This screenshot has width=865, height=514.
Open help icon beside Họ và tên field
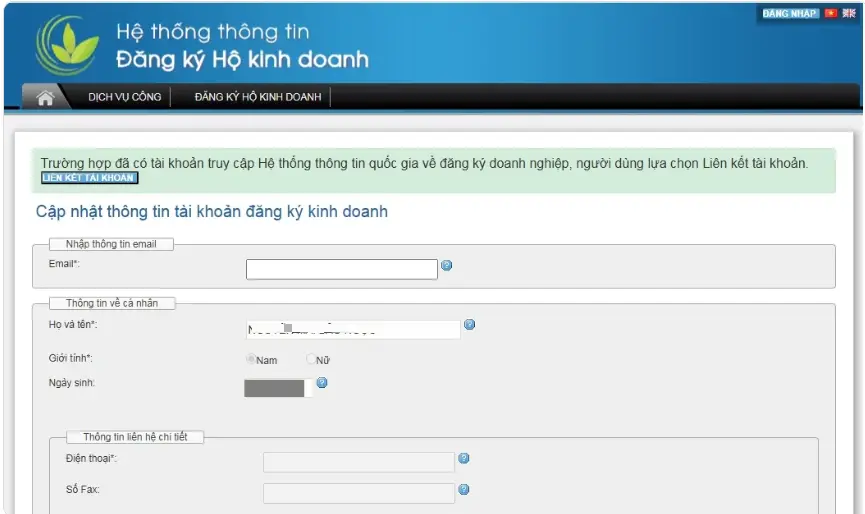pyautogui.click(x=469, y=324)
